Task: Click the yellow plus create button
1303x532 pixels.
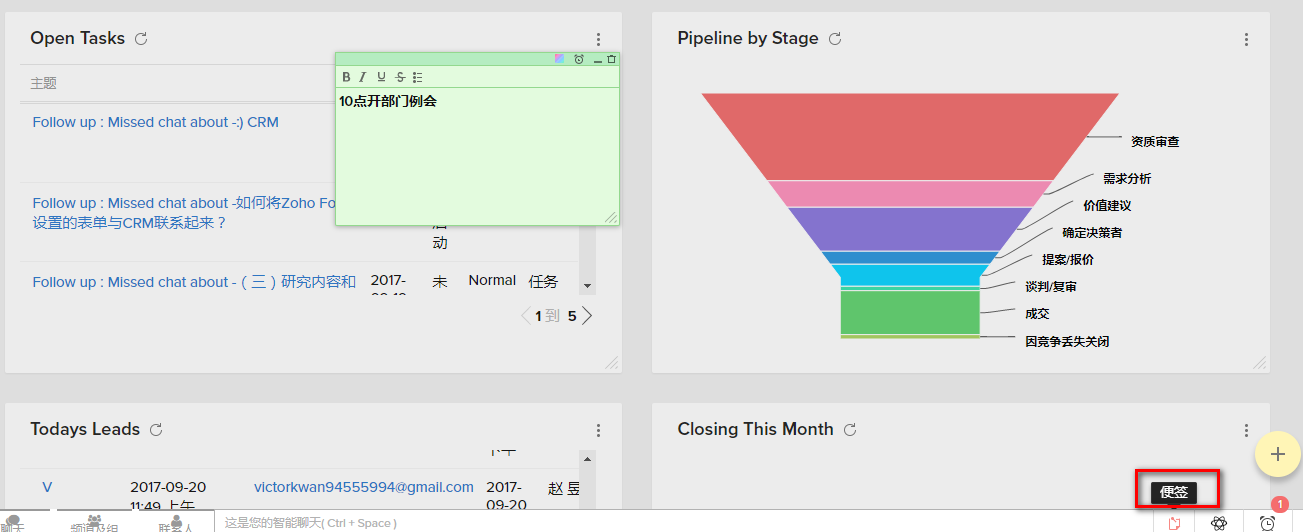Action: click(1277, 454)
